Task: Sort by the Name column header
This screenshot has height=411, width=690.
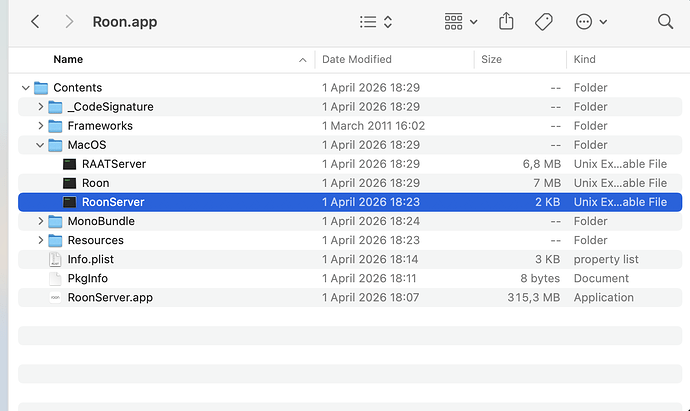Action: coord(68,59)
